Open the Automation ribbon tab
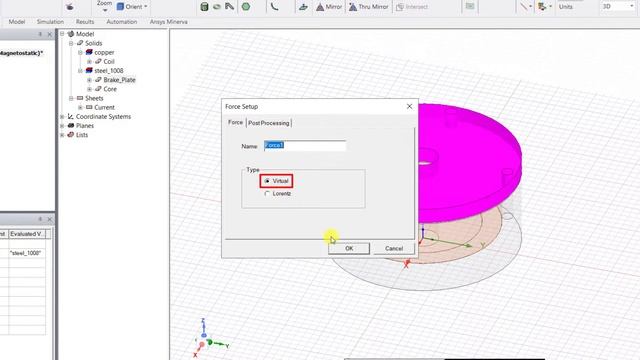 pyautogui.click(x=122, y=22)
